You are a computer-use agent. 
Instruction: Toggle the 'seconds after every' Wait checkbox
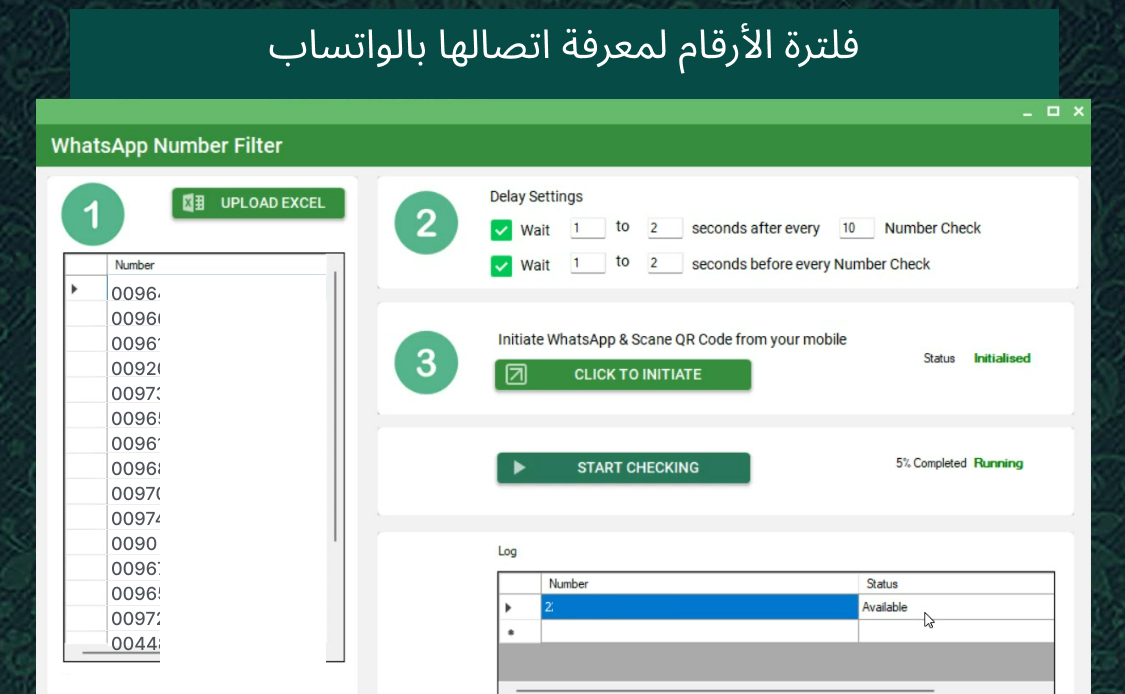501,230
